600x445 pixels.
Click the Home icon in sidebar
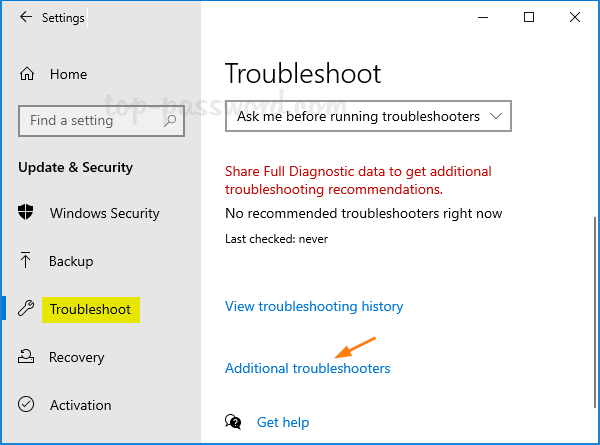tap(27, 74)
